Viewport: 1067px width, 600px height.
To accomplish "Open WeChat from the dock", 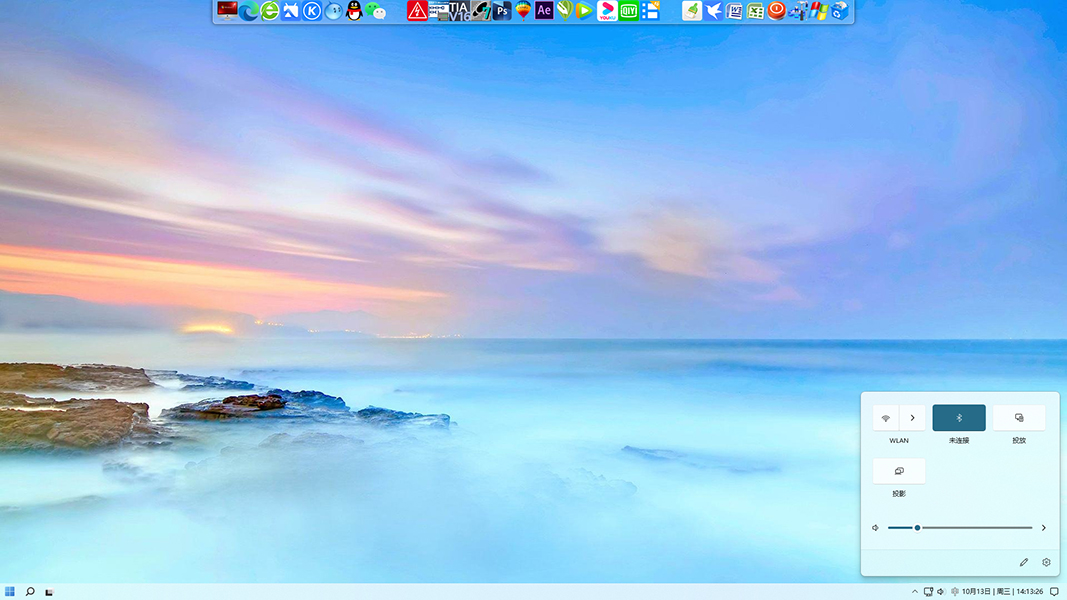I will (x=375, y=11).
